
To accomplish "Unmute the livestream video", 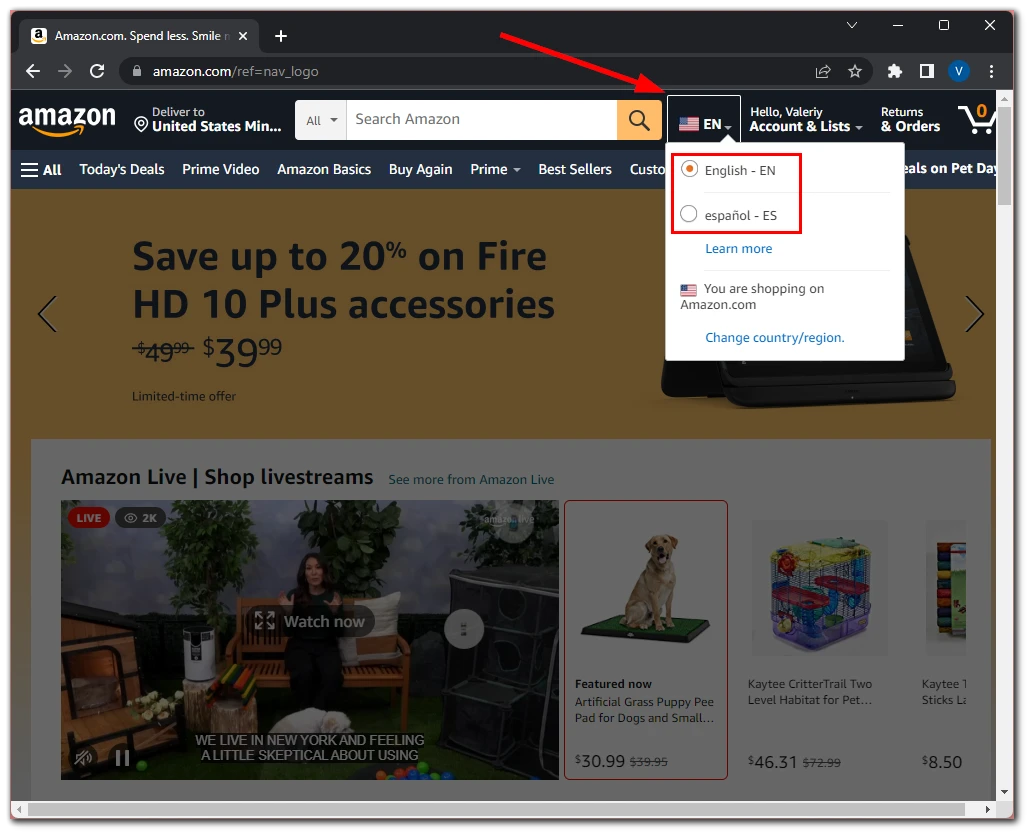I will point(84,758).
